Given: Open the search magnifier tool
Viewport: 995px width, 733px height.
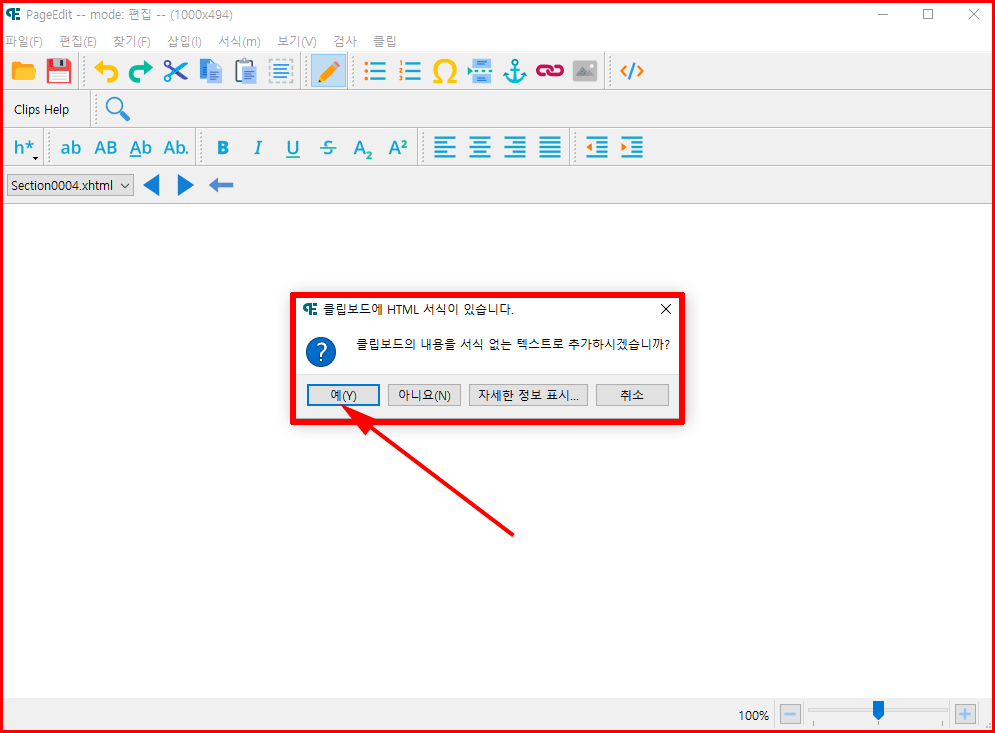Looking at the screenshot, I should pos(117,109).
